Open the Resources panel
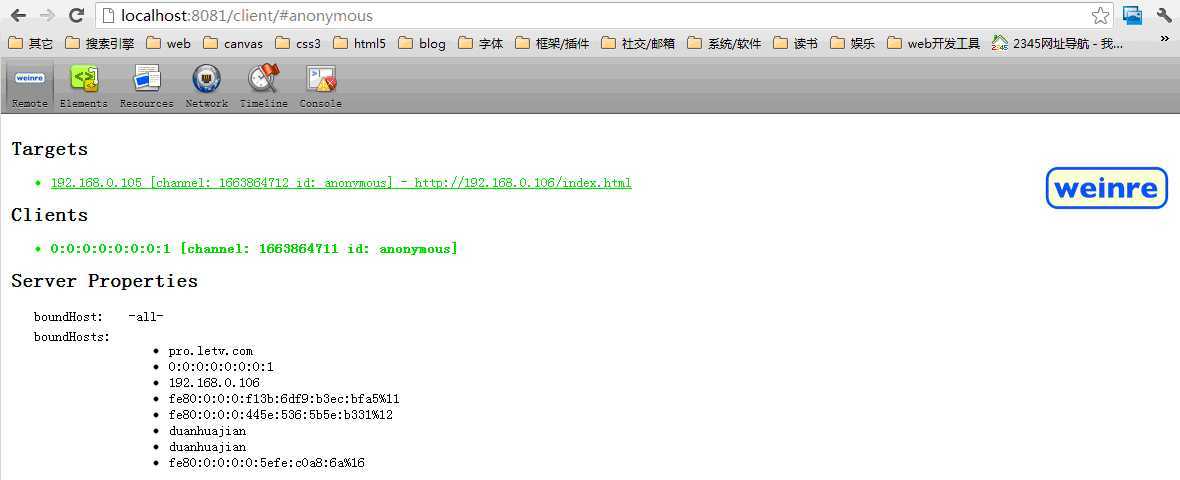Viewport: 1180px width, 480px height. pos(146,85)
